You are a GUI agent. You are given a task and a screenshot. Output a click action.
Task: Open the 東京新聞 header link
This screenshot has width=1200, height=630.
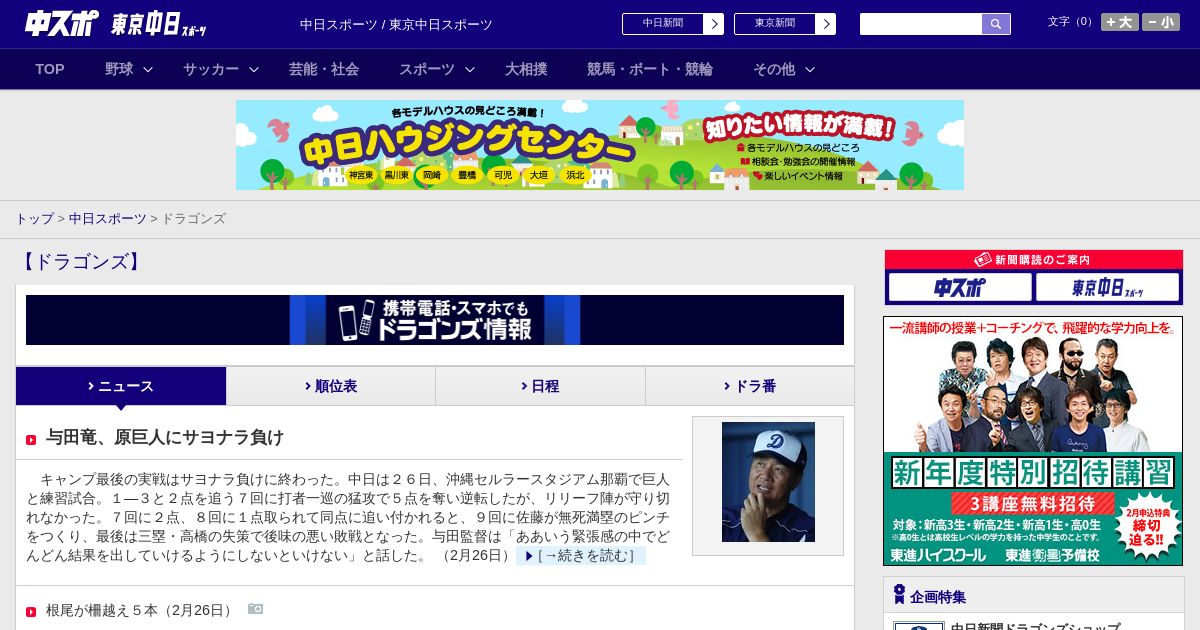784,24
